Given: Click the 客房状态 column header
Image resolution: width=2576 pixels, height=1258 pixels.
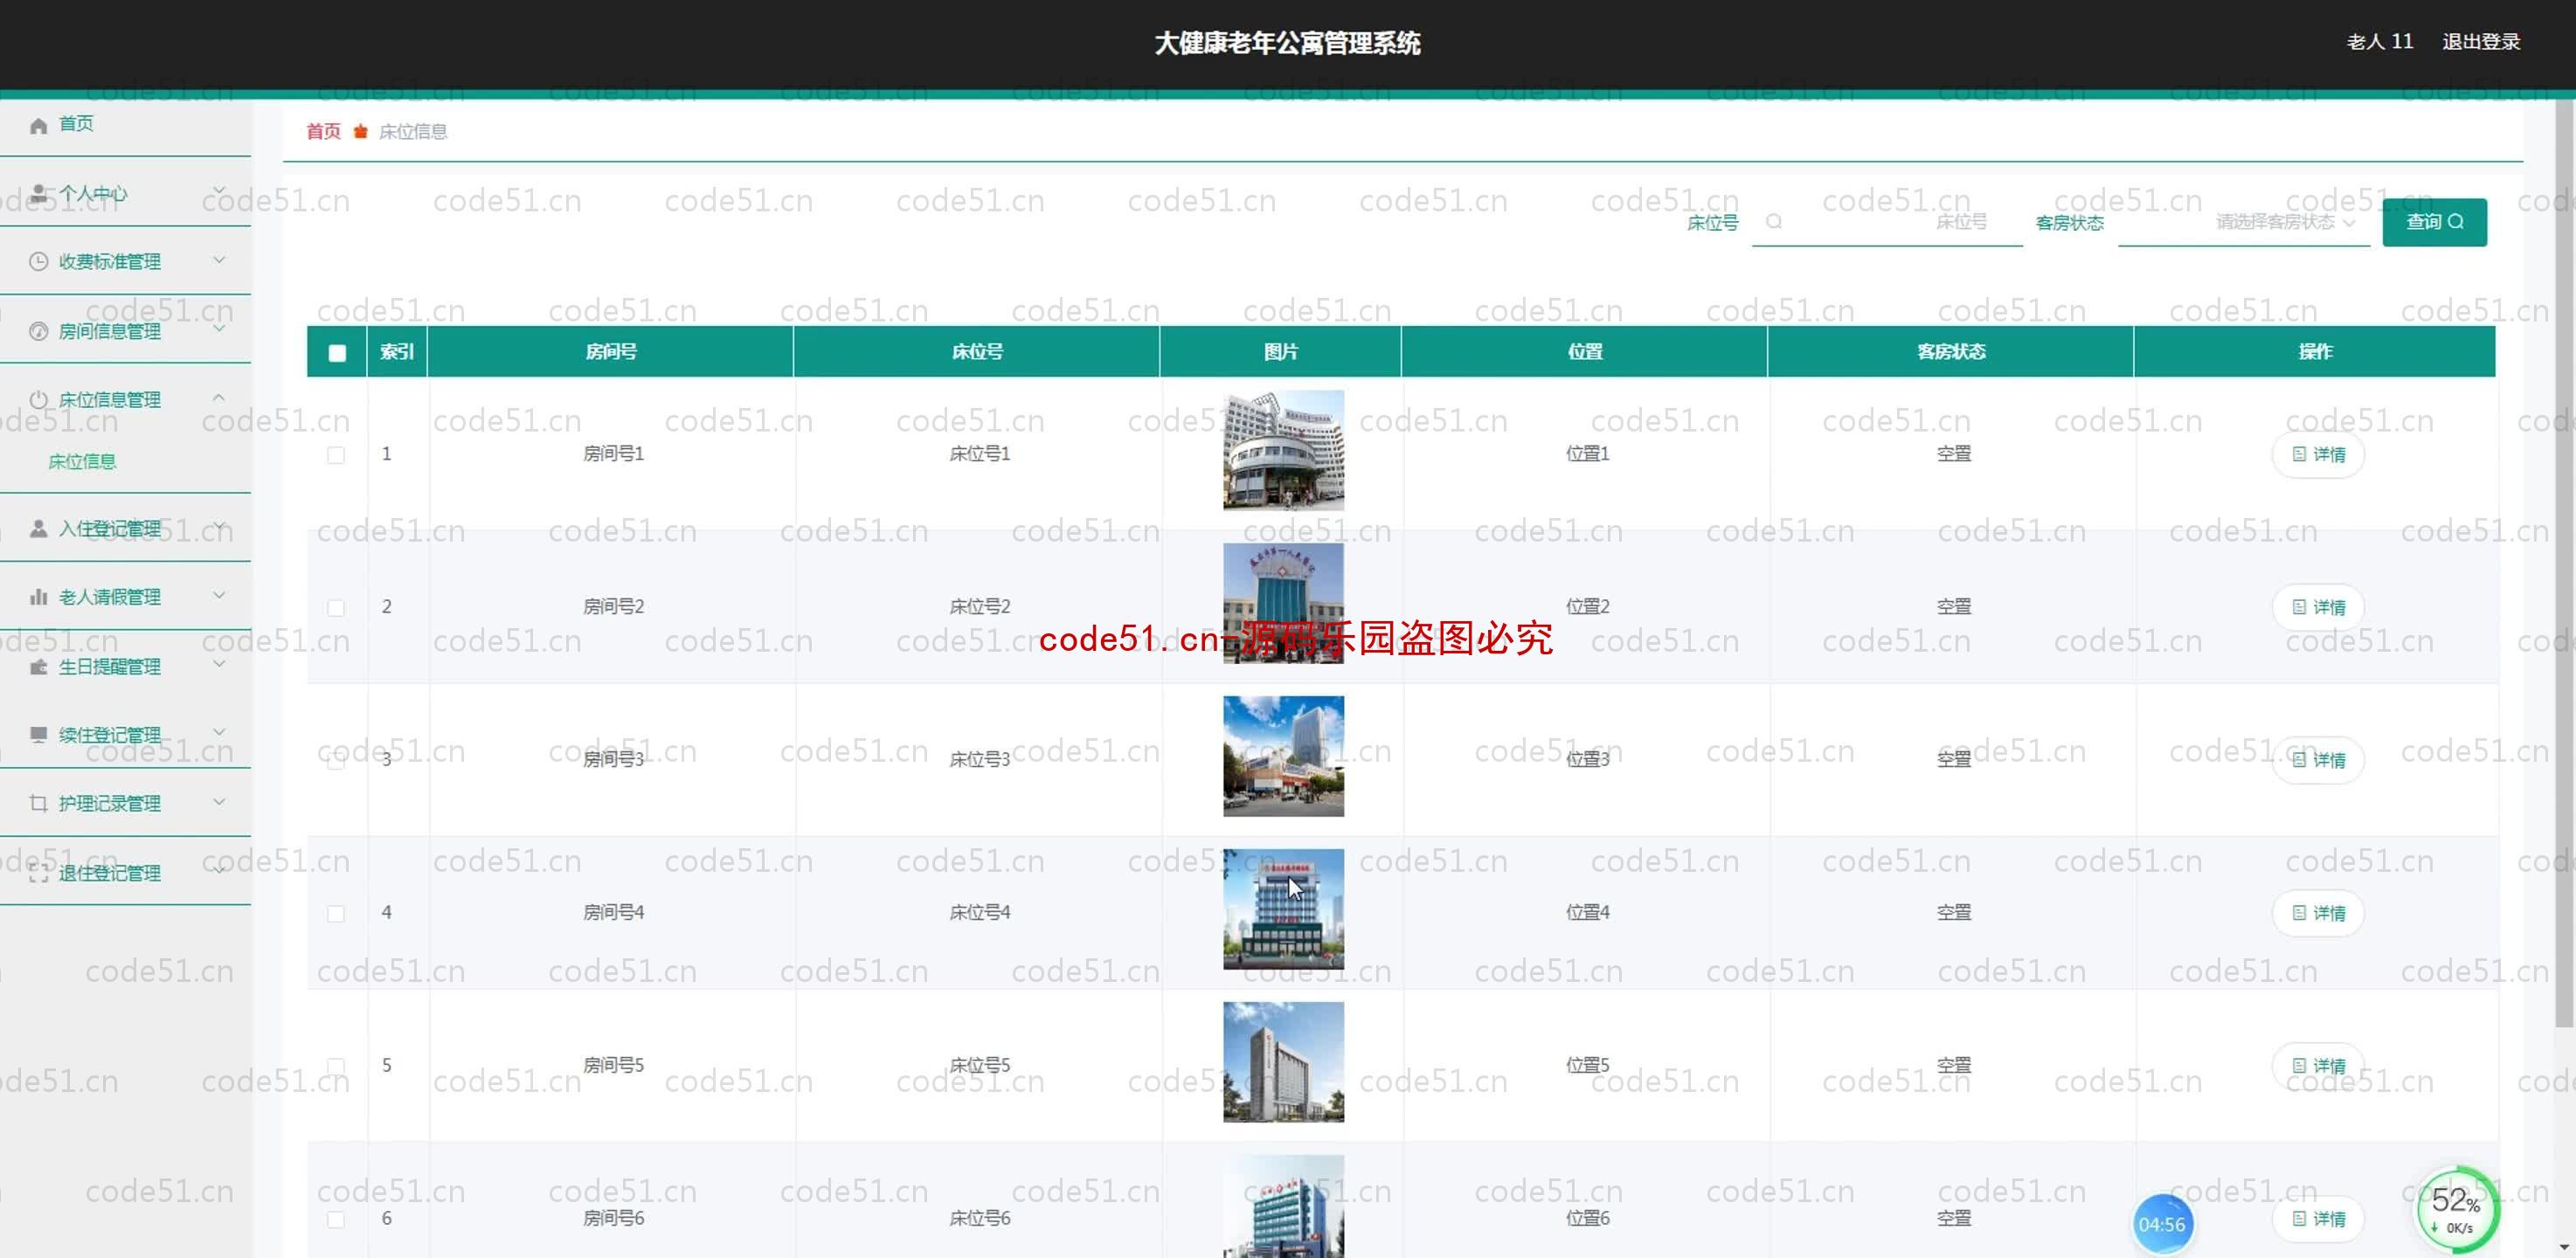Looking at the screenshot, I should (1951, 352).
